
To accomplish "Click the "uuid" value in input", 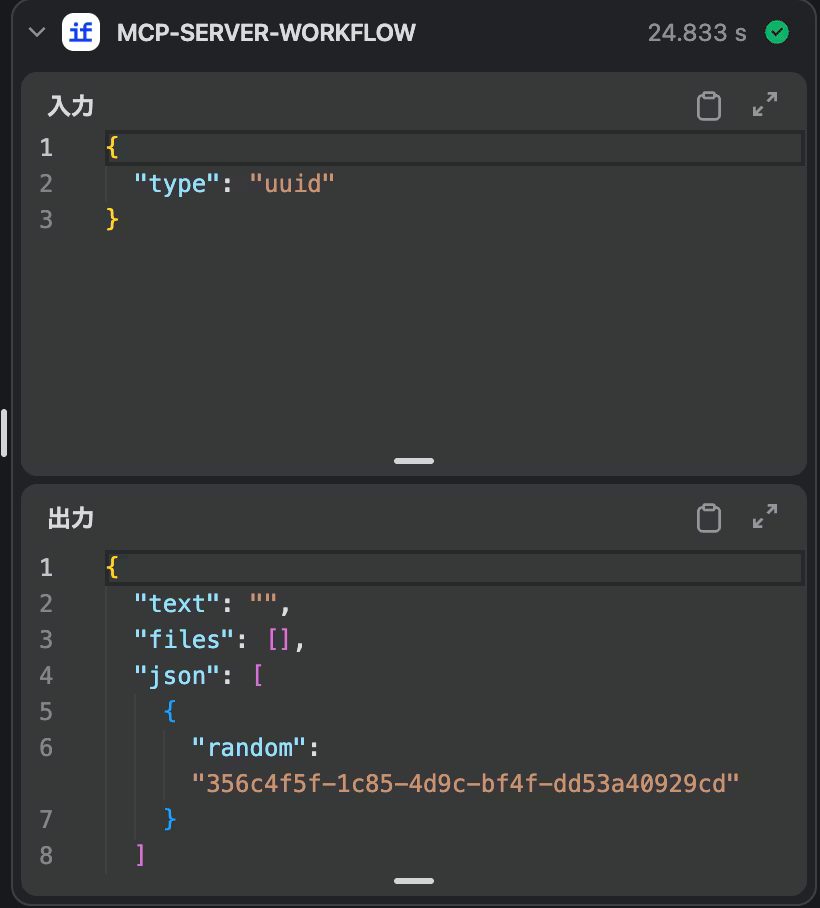I will point(292,183).
